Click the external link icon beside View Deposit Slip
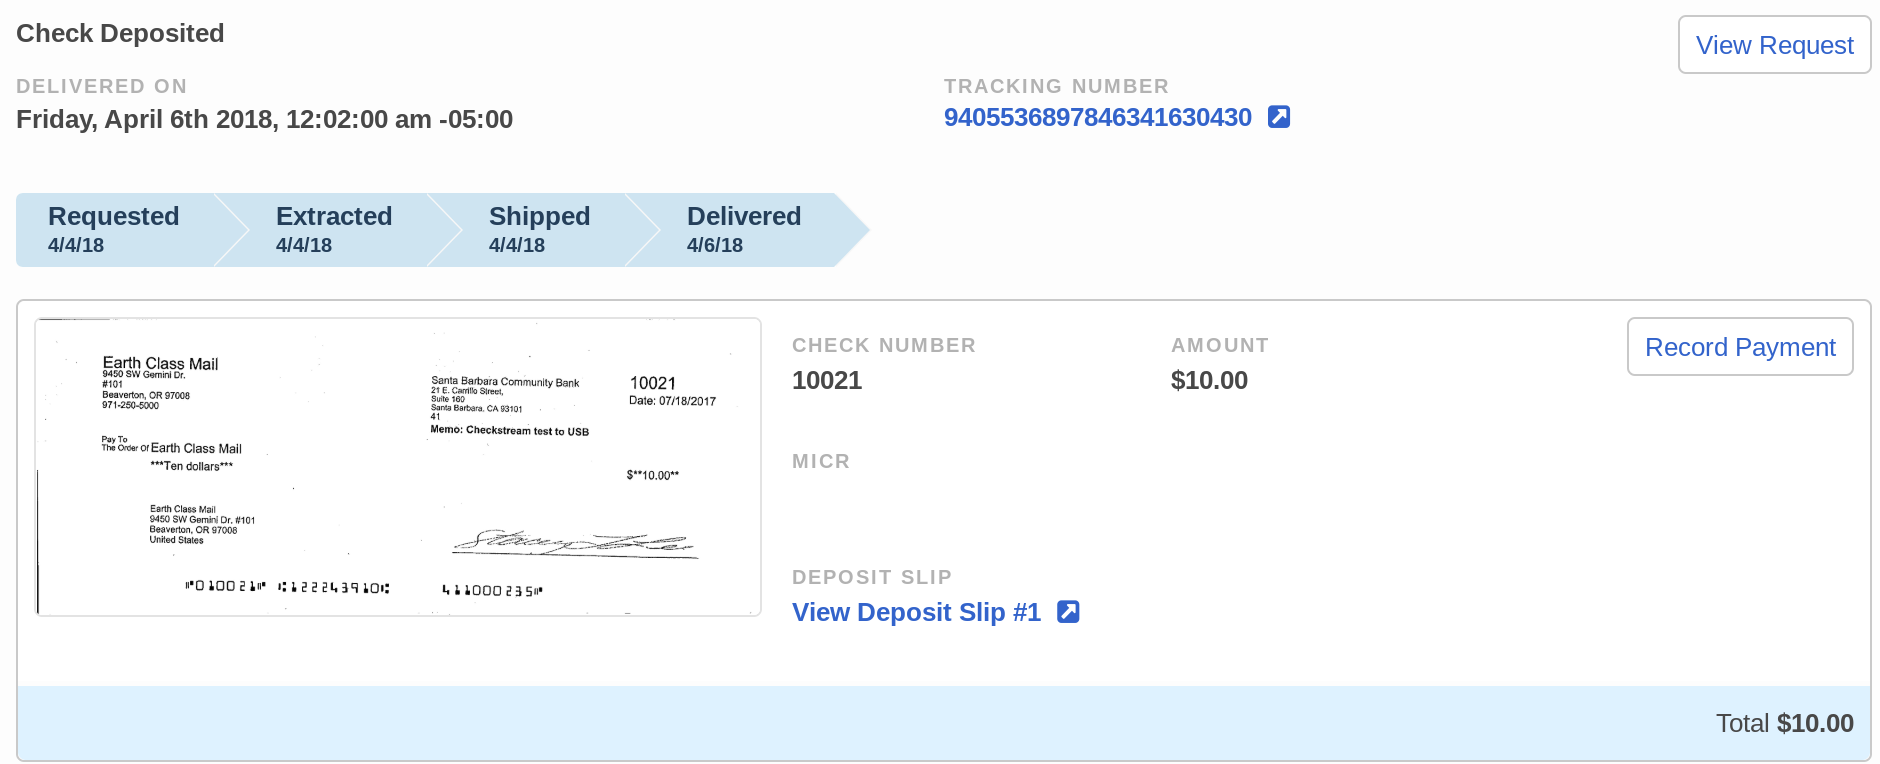1880x764 pixels. tap(1068, 611)
